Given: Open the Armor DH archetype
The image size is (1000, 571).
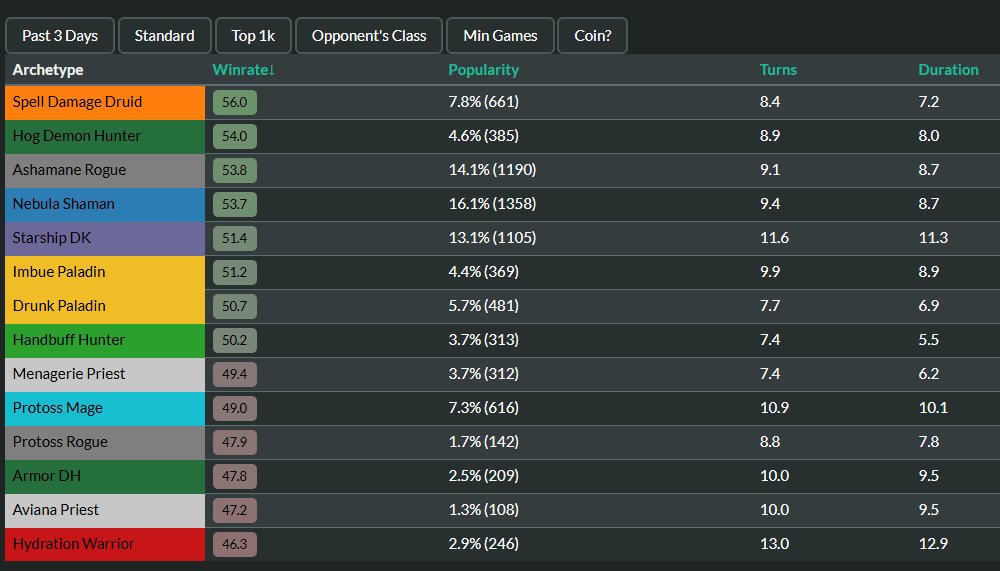Looking at the screenshot, I should 105,476.
